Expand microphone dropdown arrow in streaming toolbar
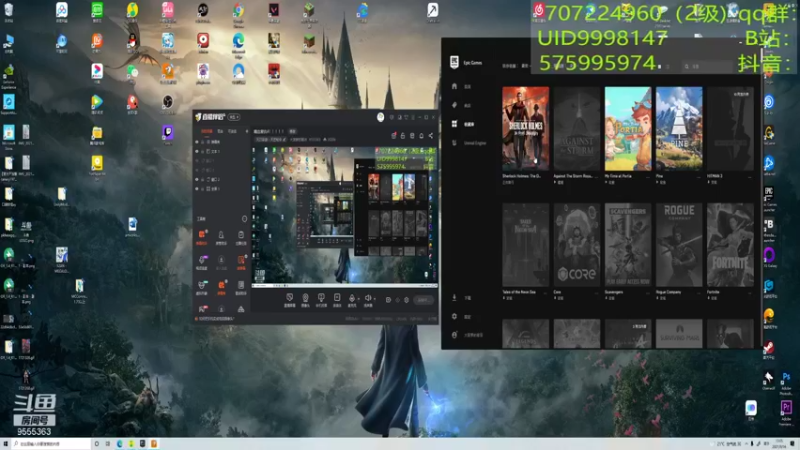 [x=358, y=298]
